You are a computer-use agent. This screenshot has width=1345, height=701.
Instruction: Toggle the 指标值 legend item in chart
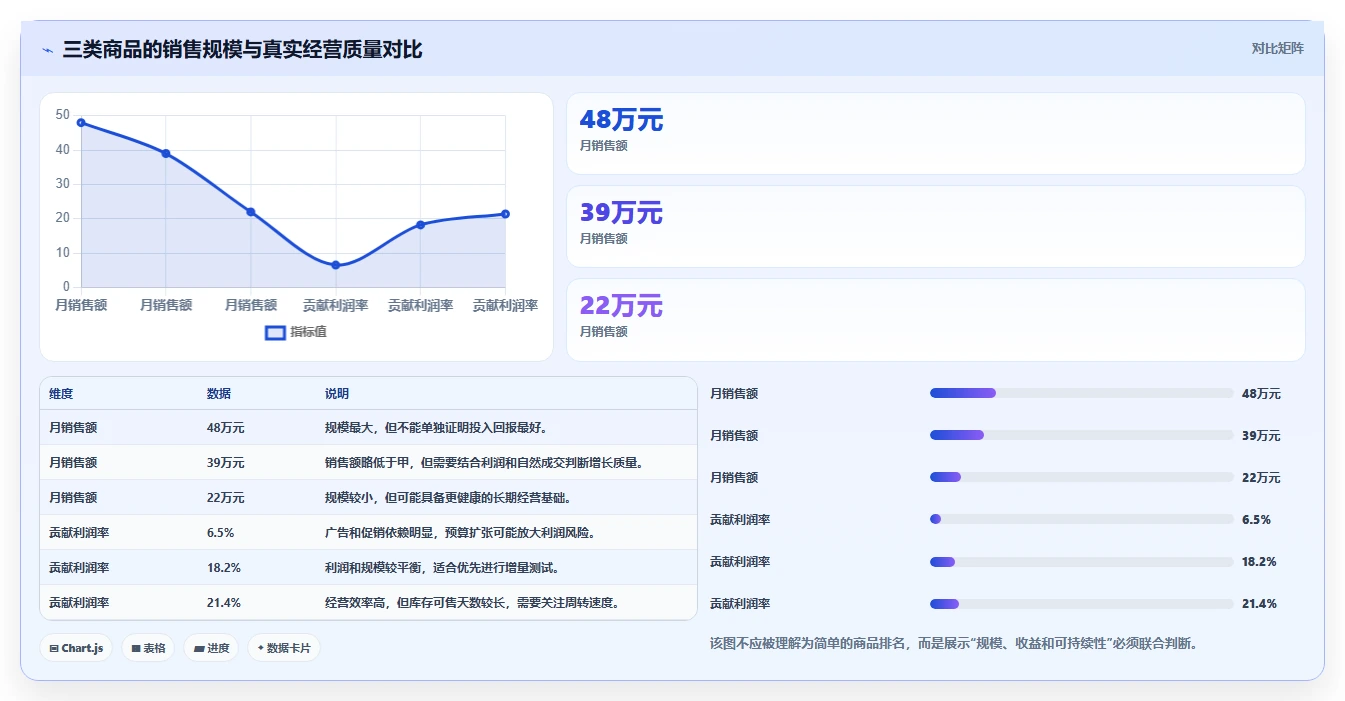[296, 332]
